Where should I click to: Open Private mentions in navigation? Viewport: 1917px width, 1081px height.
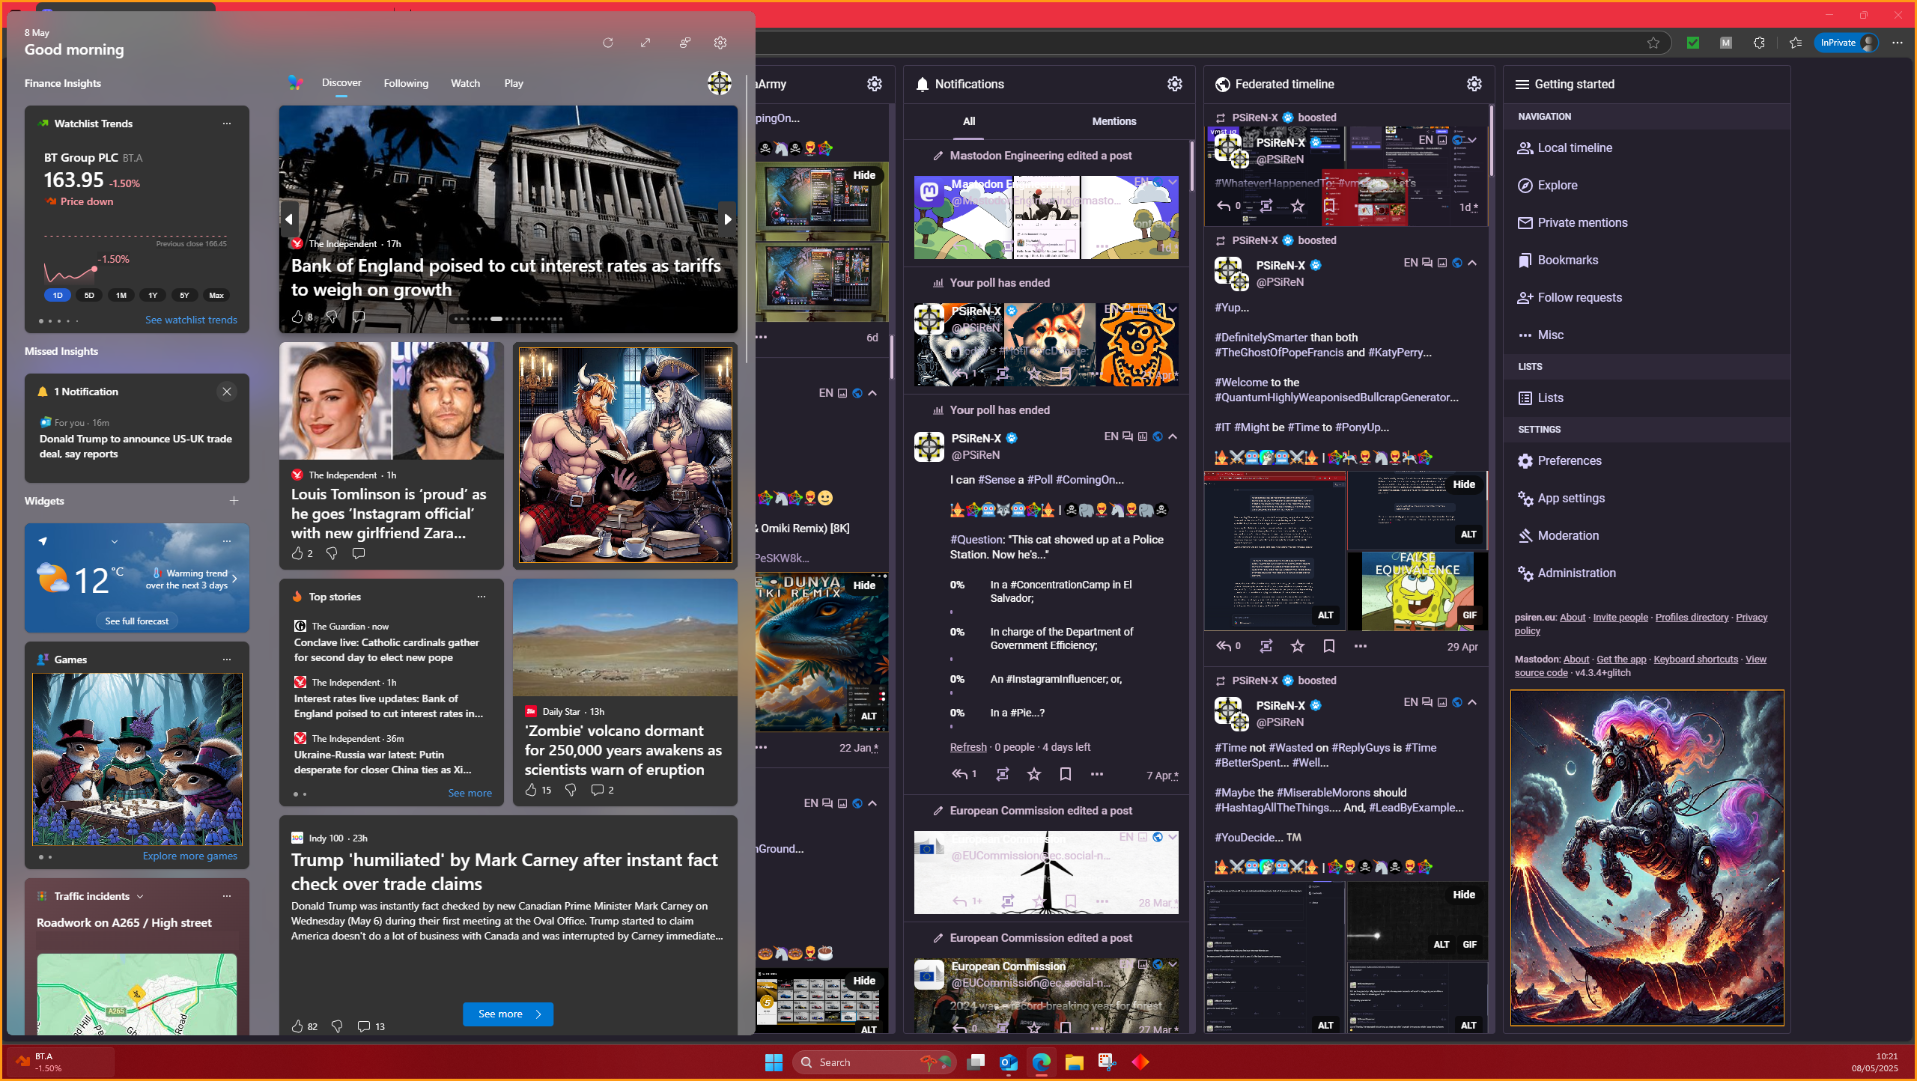(x=1582, y=223)
